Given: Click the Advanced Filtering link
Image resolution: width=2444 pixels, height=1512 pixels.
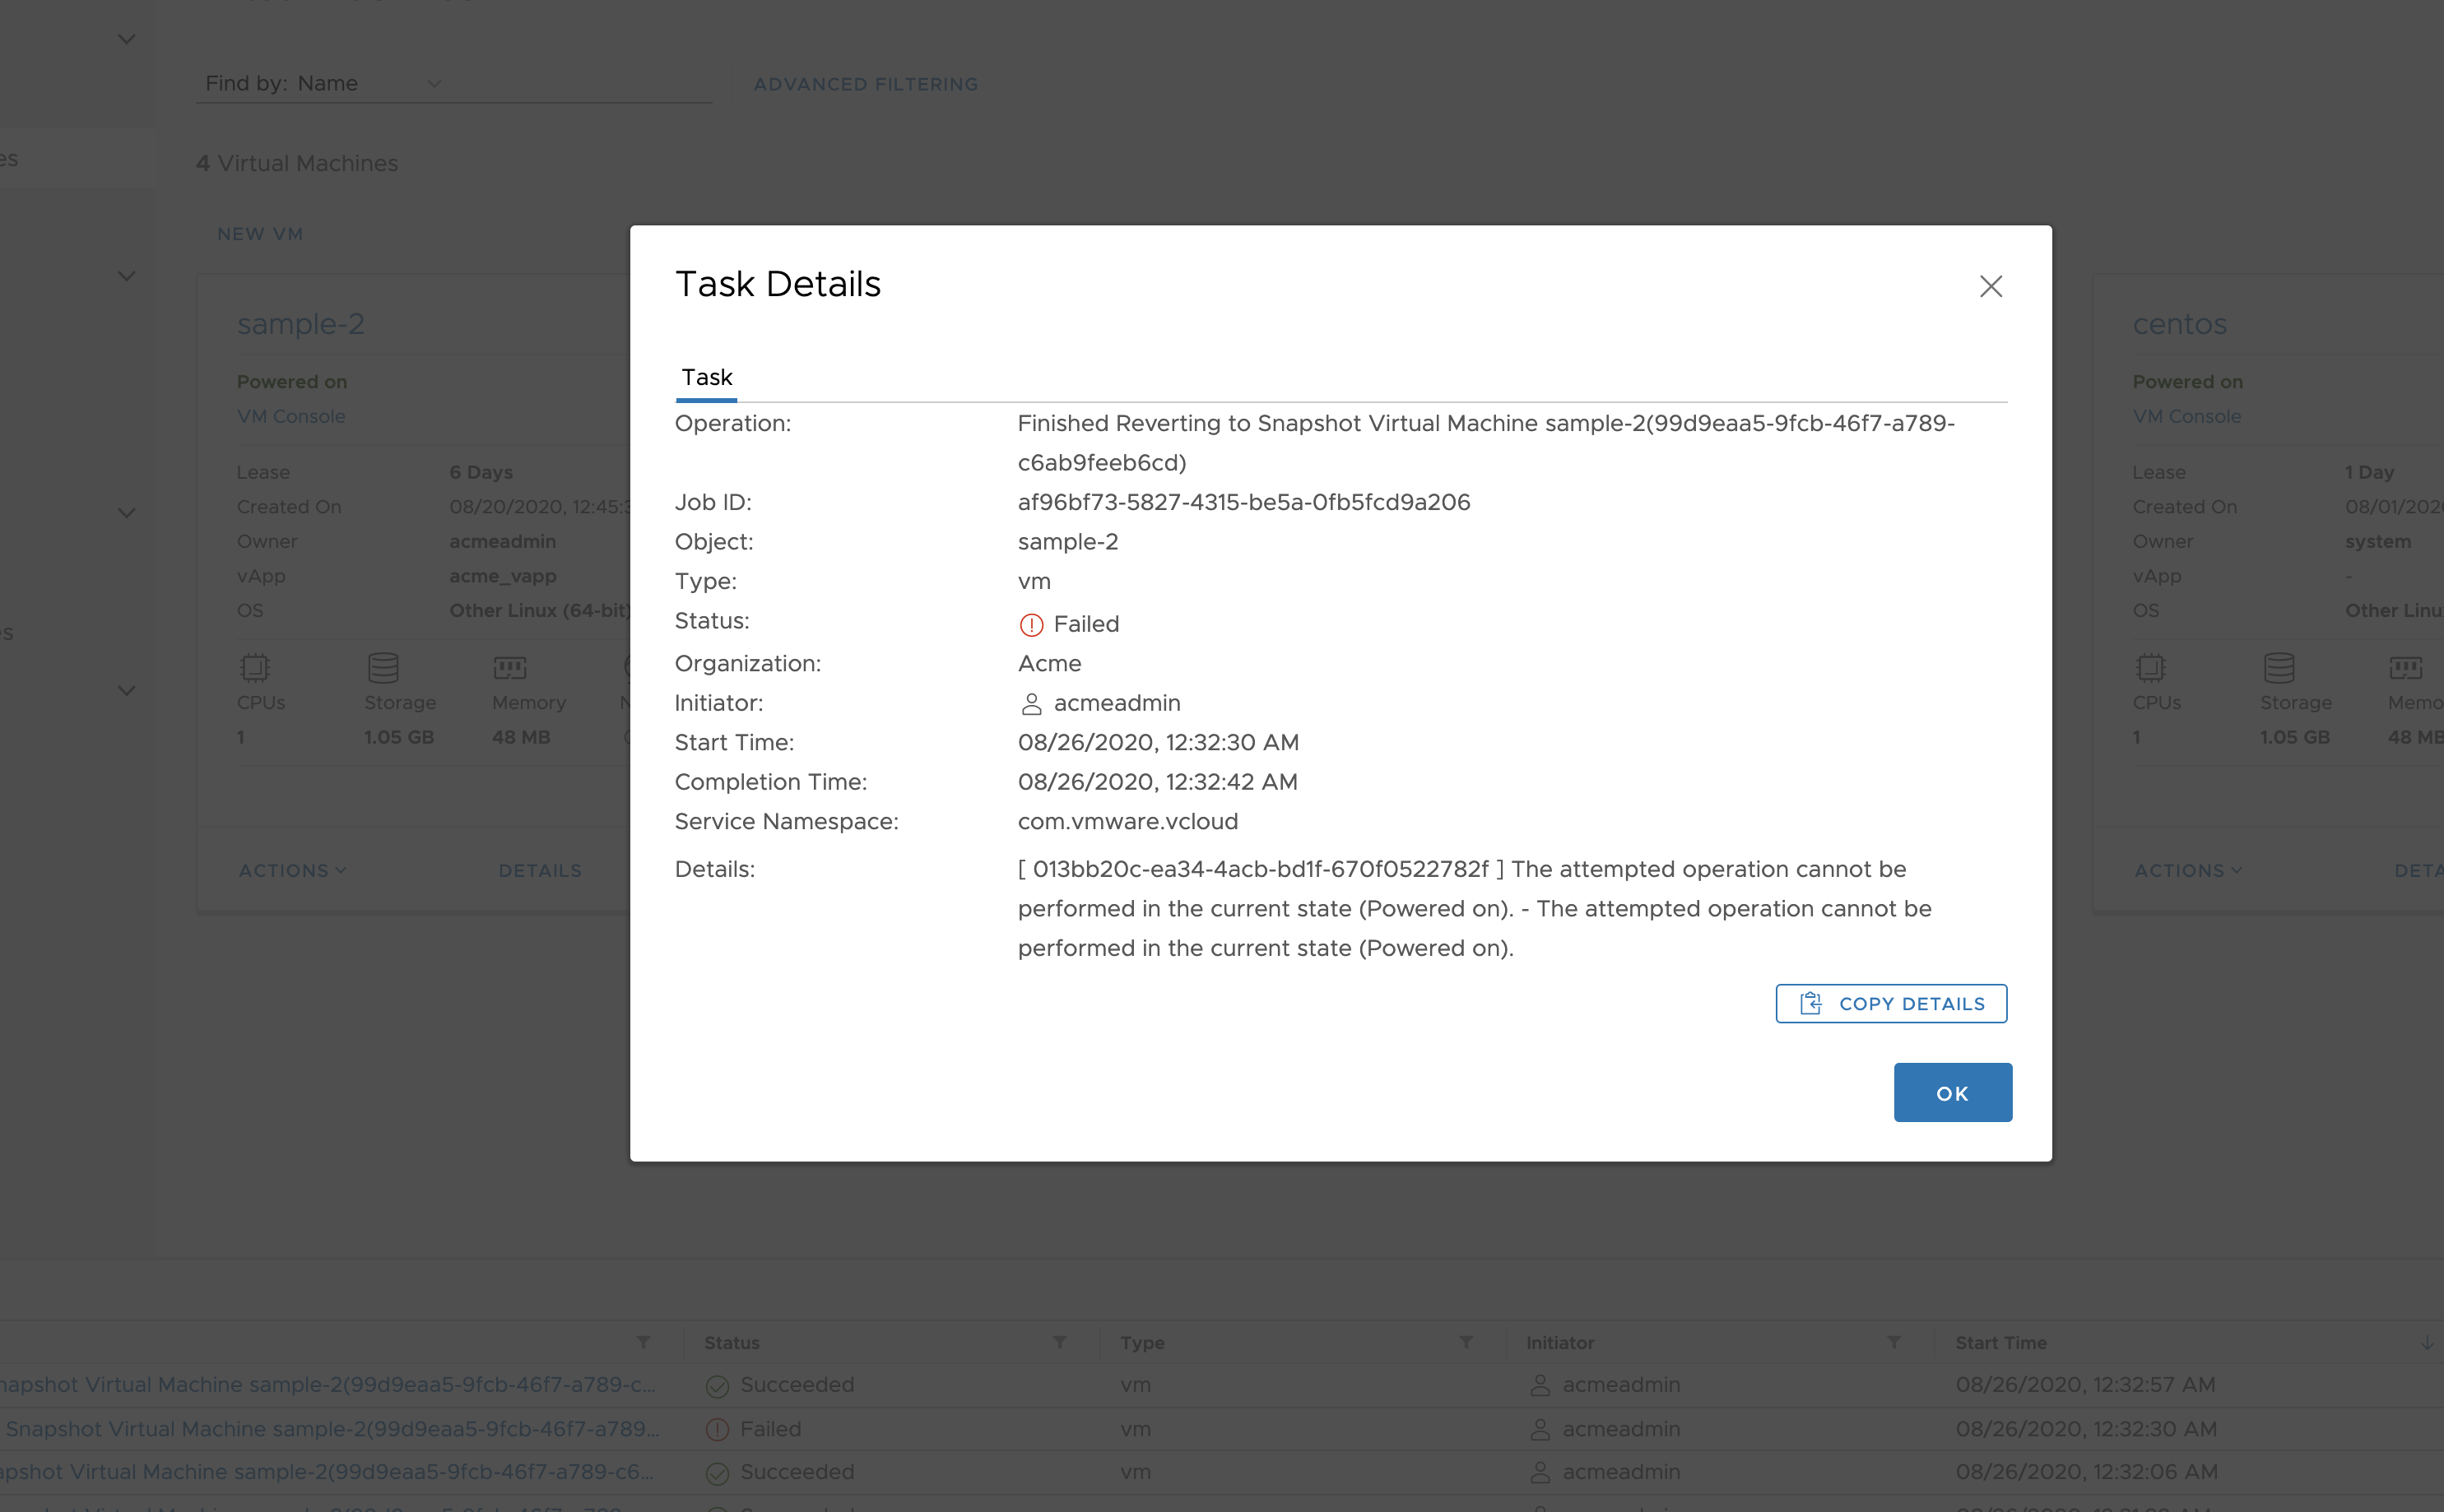Looking at the screenshot, I should [x=865, y=85].
